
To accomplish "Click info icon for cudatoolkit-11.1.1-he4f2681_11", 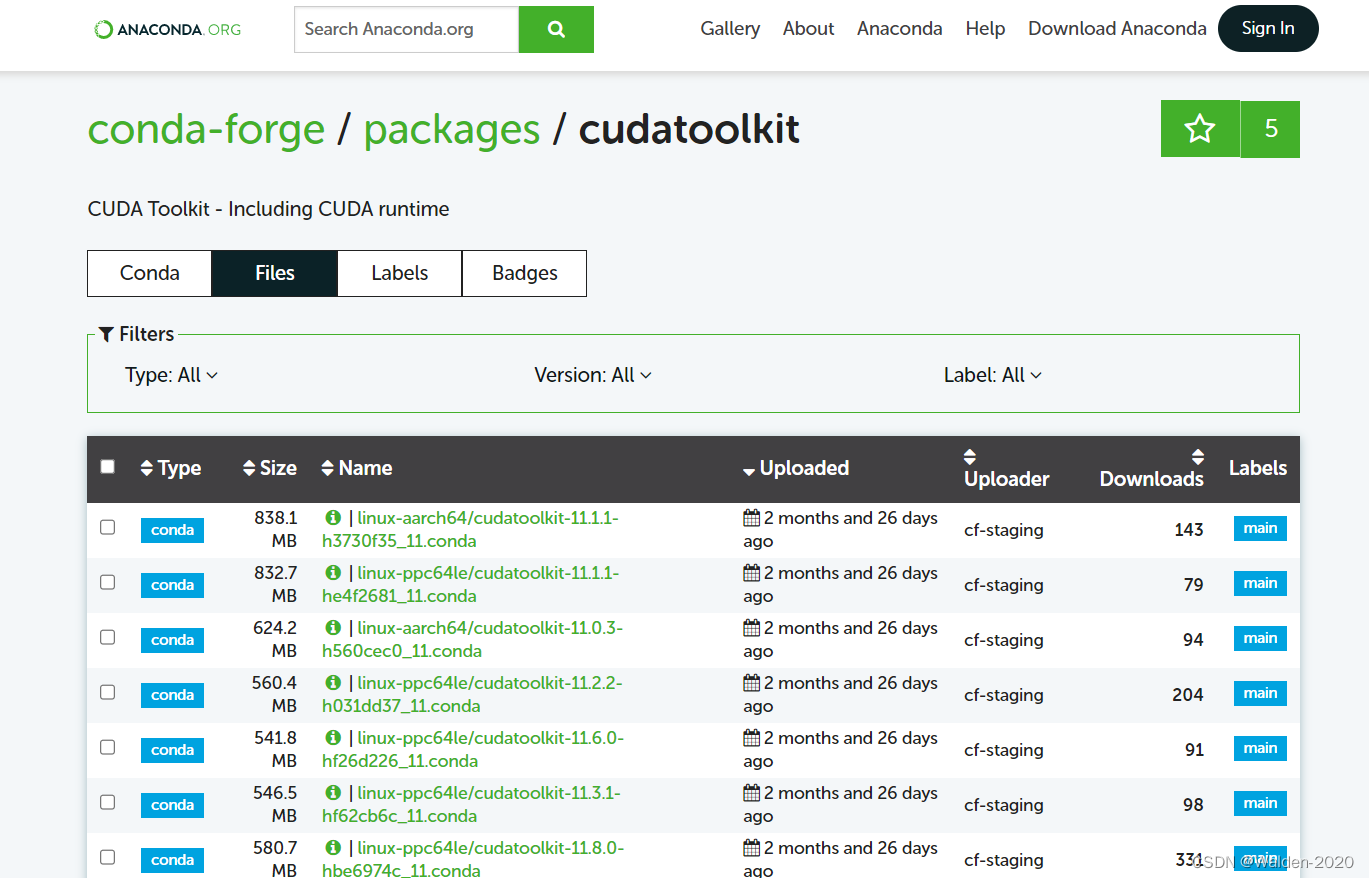I will 333,573.
